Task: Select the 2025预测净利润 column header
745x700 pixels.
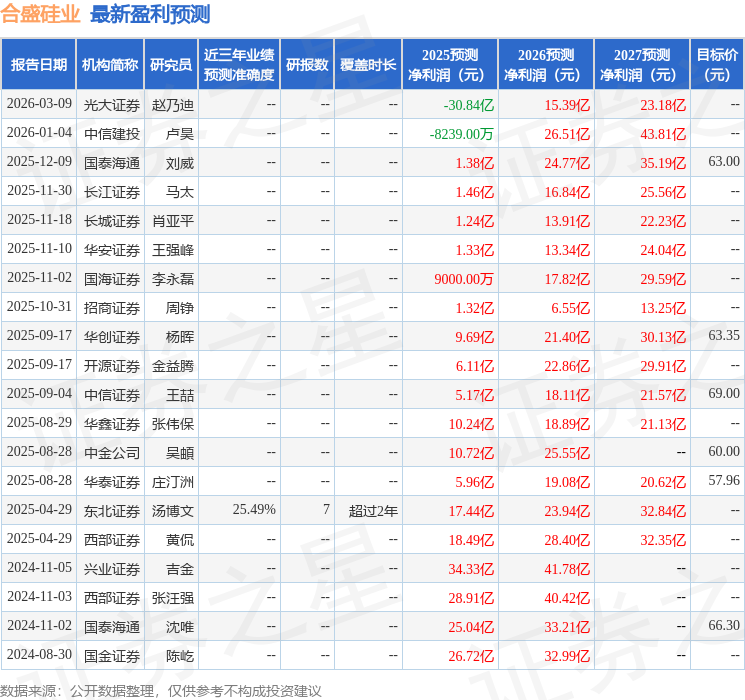Action: (449, 65)
